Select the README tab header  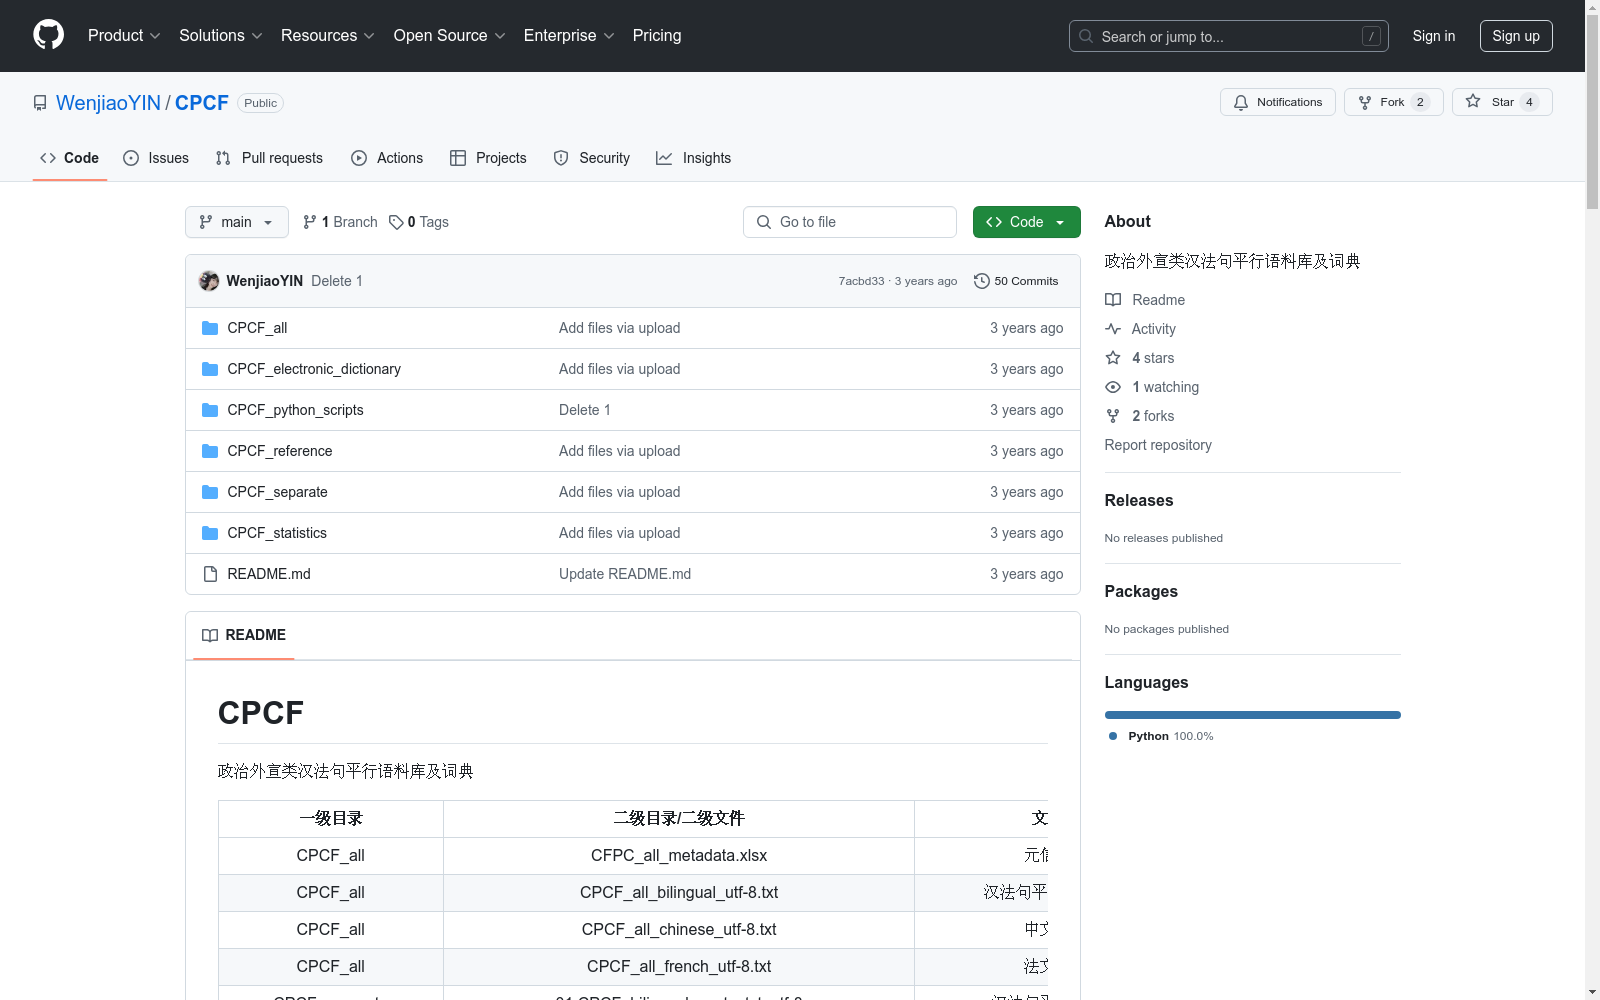tap(244, 635)
